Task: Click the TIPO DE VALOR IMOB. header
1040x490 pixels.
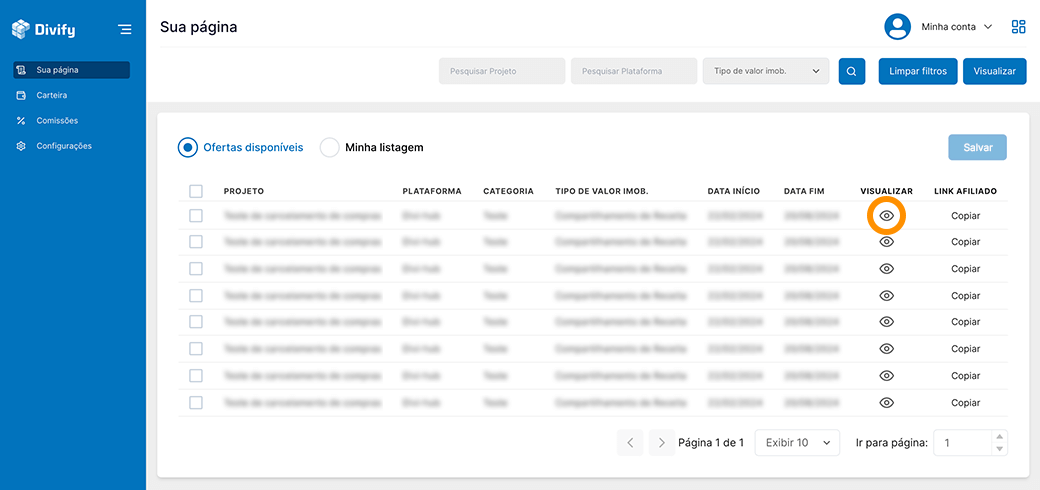Action: pyautogui.click(x=602, y=191)
